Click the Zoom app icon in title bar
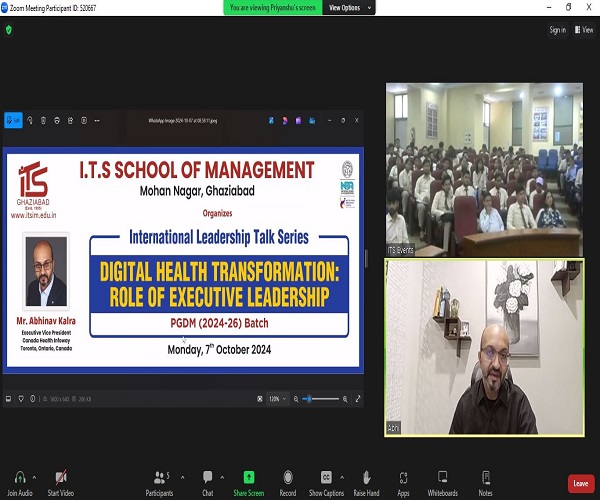Viewport: 600px width, 500px height. (4, 8)
